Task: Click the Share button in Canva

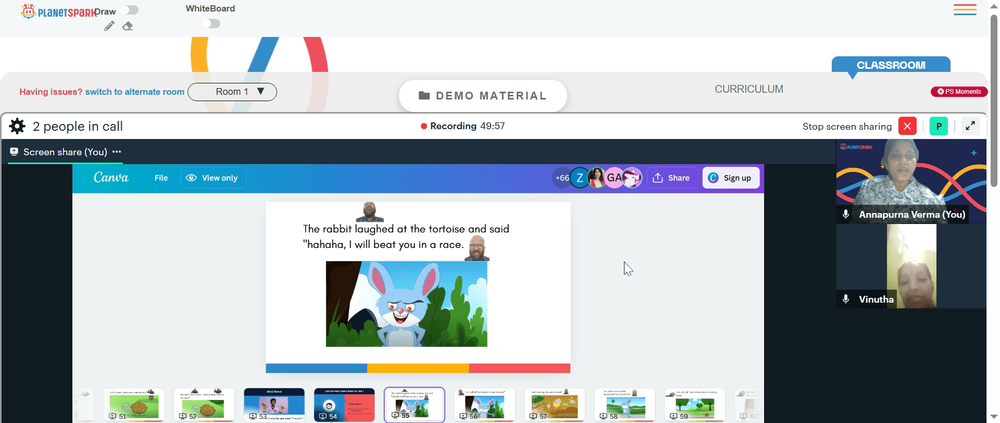Action: (672, 178)
